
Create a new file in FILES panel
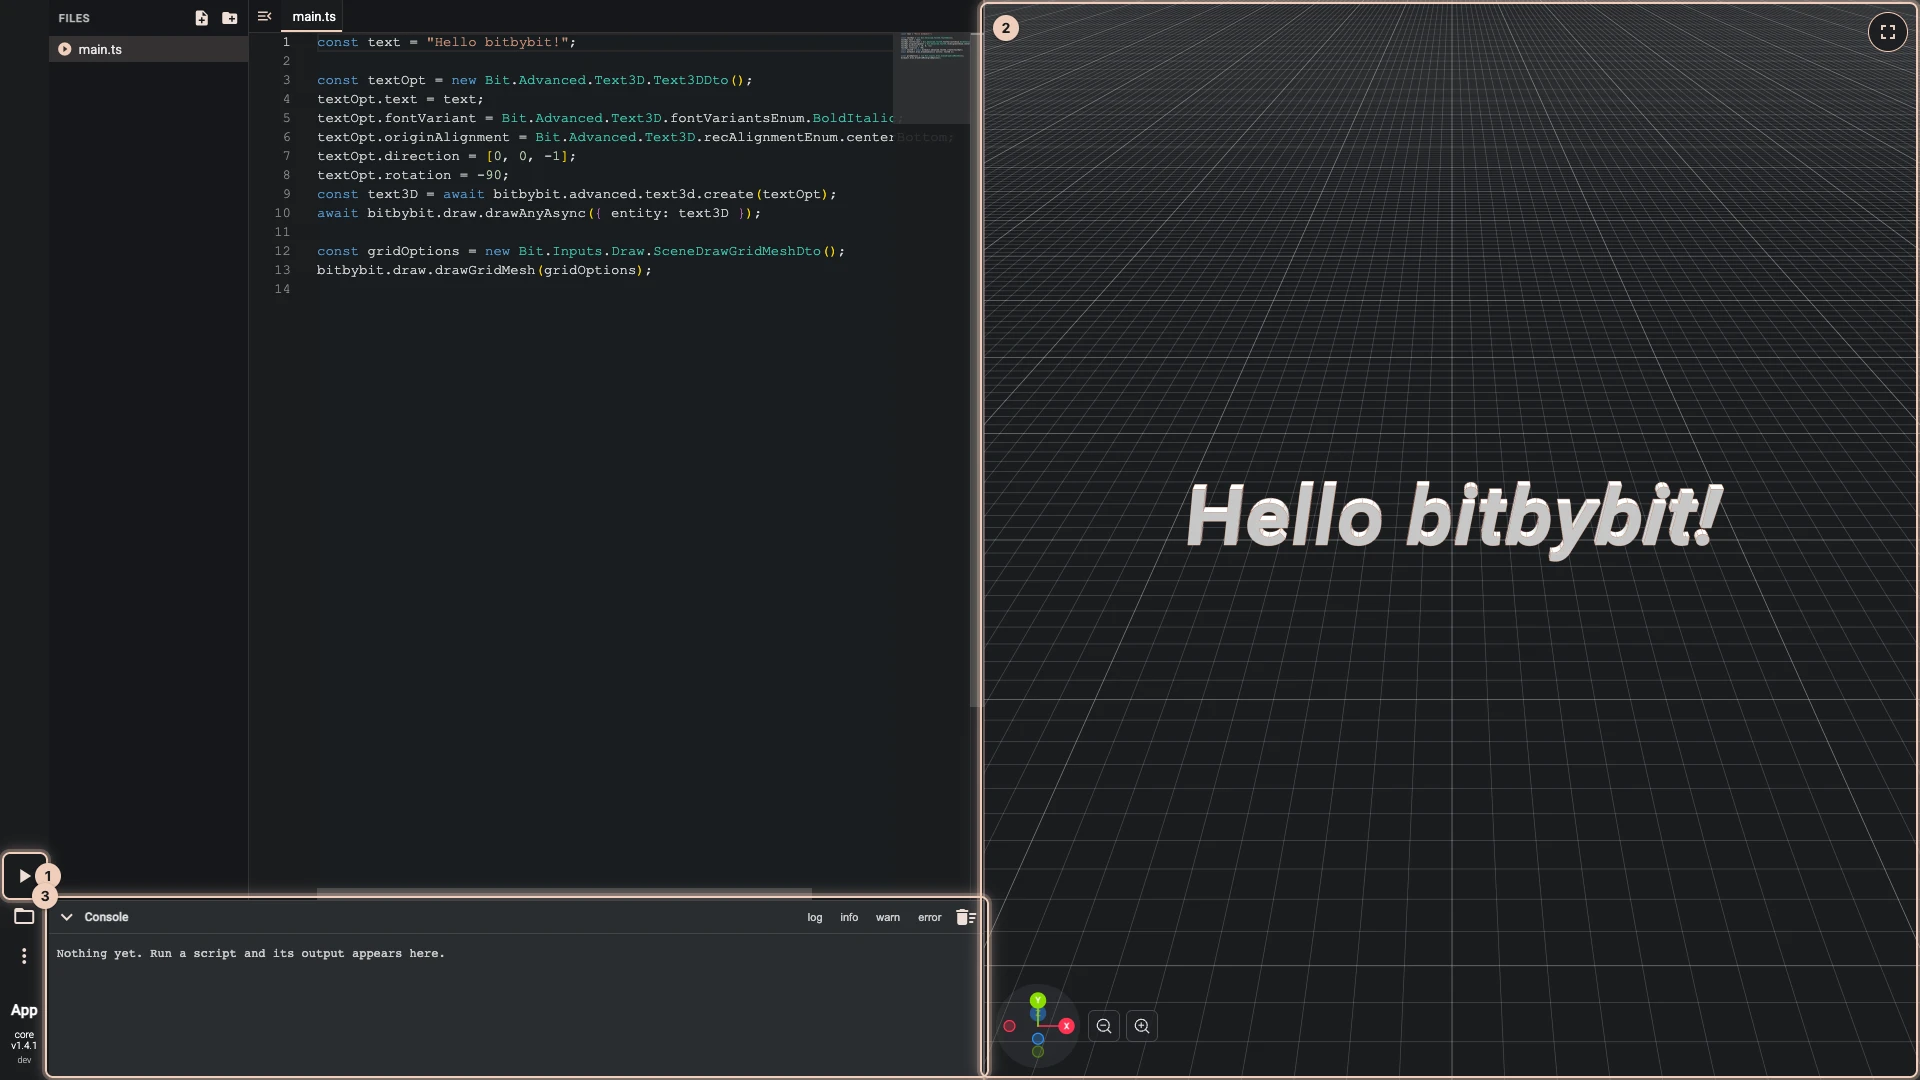tap(201, 18)
